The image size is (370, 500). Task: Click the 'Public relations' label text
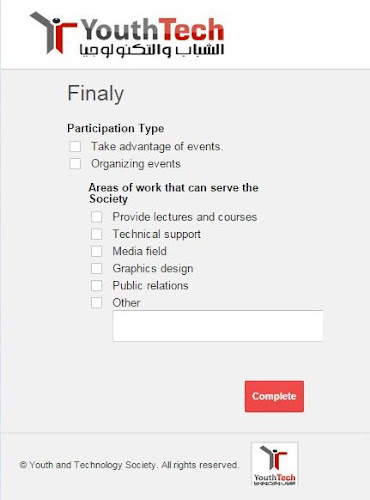[x=150, y=286]
